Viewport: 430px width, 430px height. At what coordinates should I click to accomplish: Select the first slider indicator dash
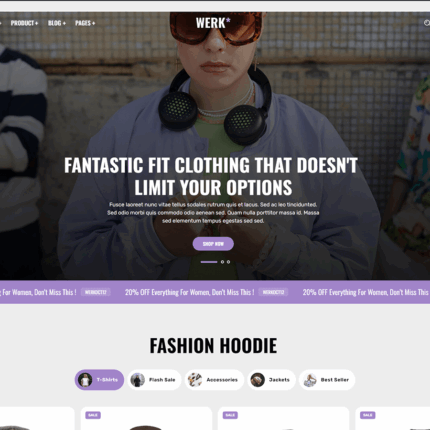pyautogui.click(x=209, y=262)
